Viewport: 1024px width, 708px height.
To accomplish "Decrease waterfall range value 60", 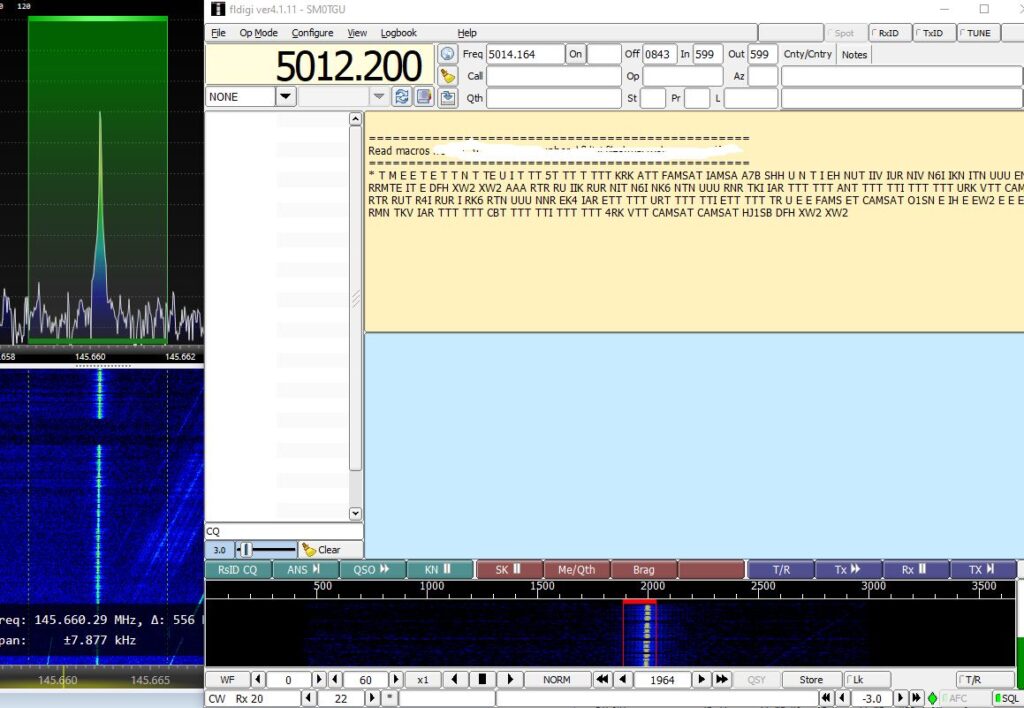I will (335, 679).
